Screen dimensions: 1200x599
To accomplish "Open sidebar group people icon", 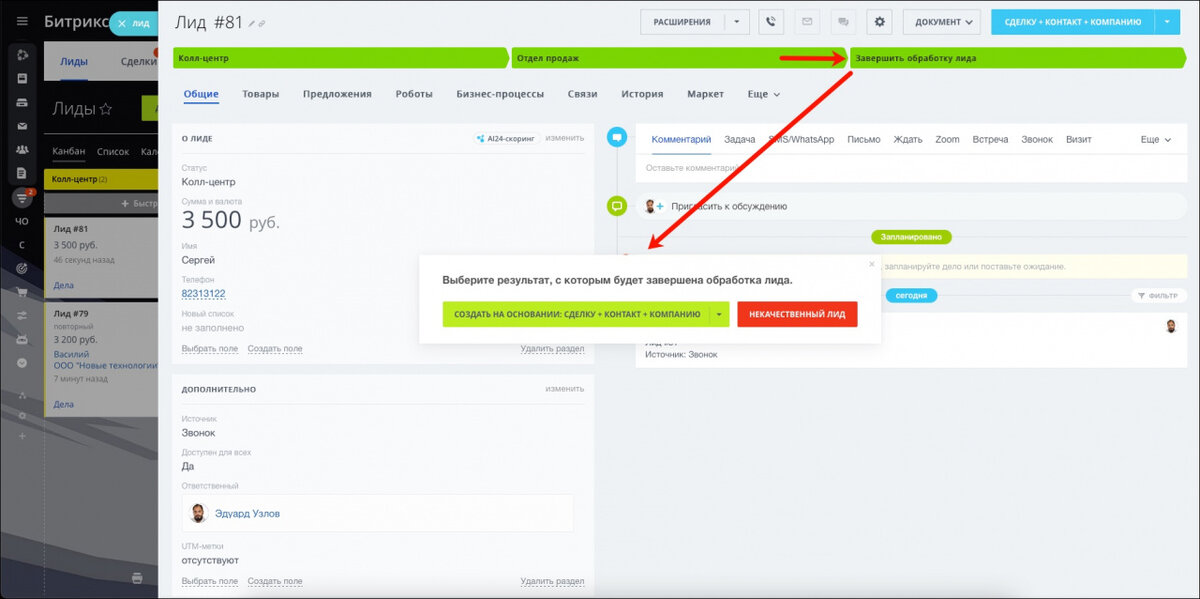I will pyautogui.click(x=22, y=149).
